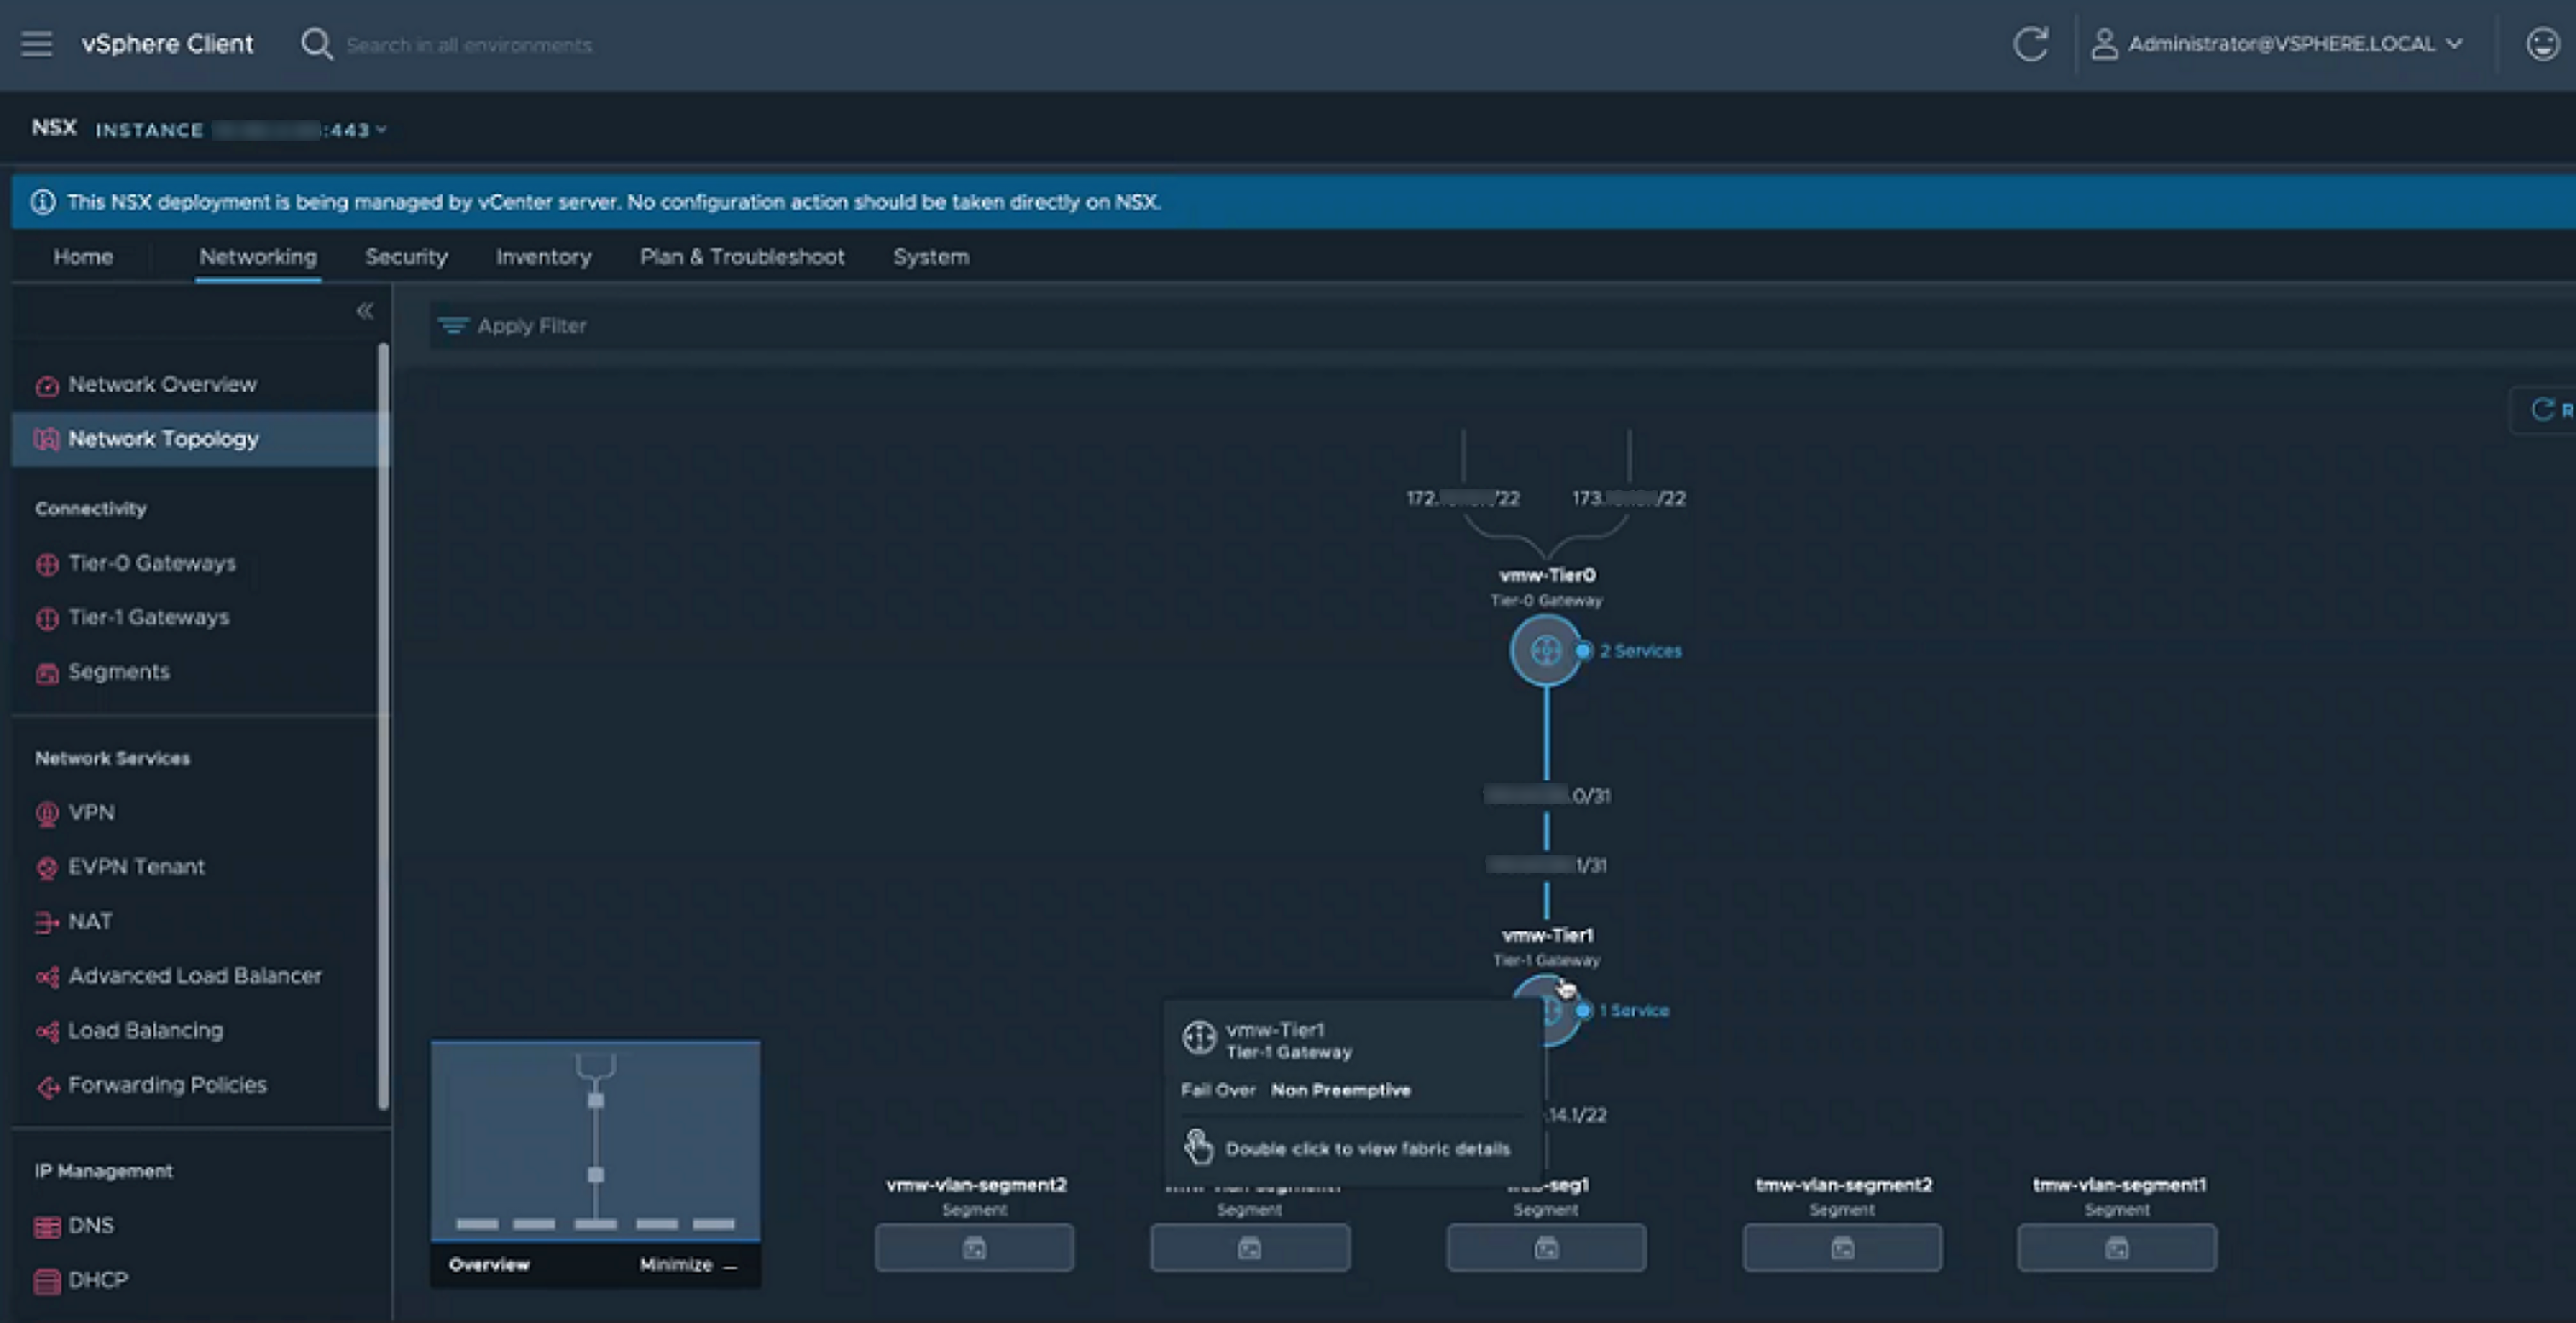
Task: Open Tier-0 Gateways page
Action: pos(152,563)
